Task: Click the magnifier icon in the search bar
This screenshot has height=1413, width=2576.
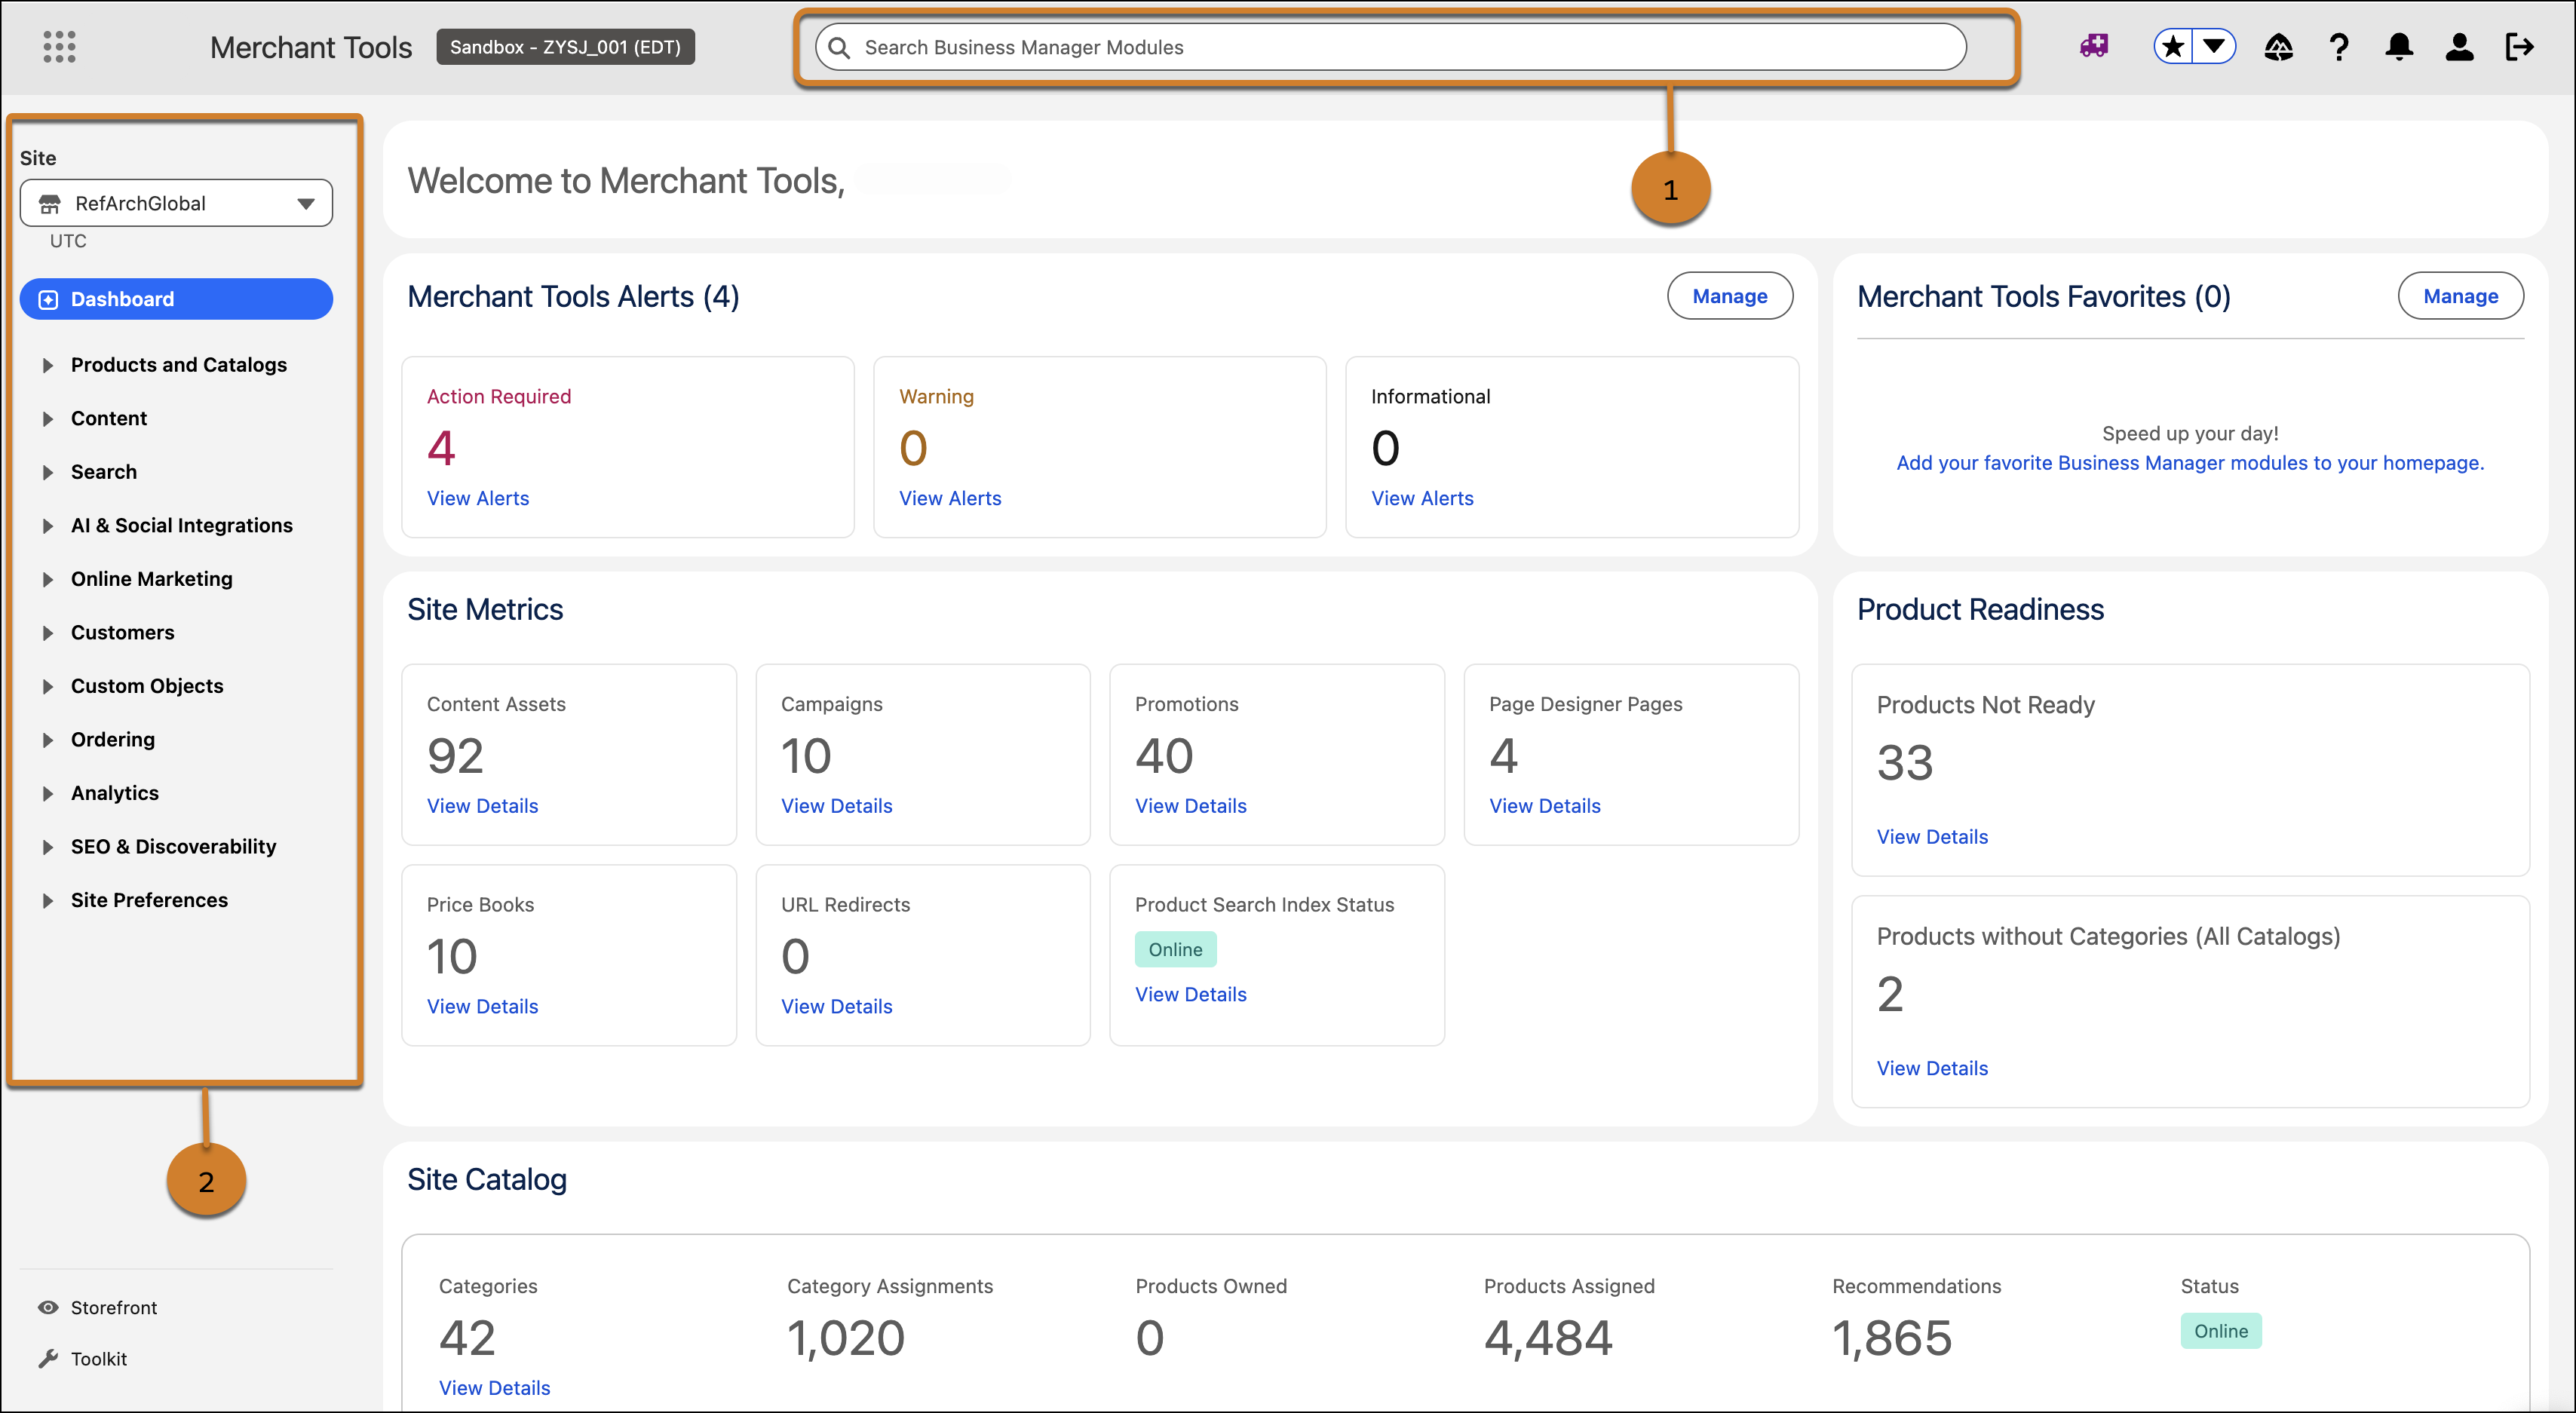Action: (839, 48)
